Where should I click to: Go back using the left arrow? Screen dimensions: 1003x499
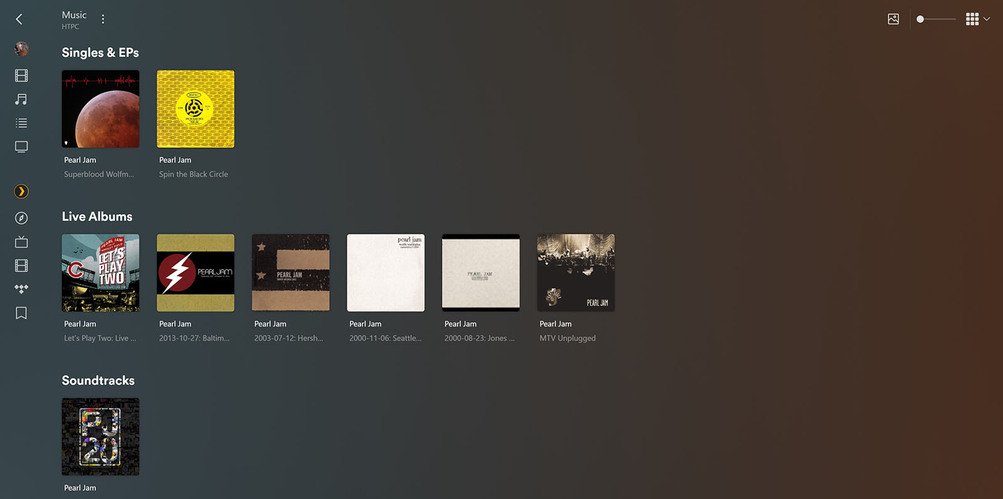pyautogui.click(x=19, y=19)
